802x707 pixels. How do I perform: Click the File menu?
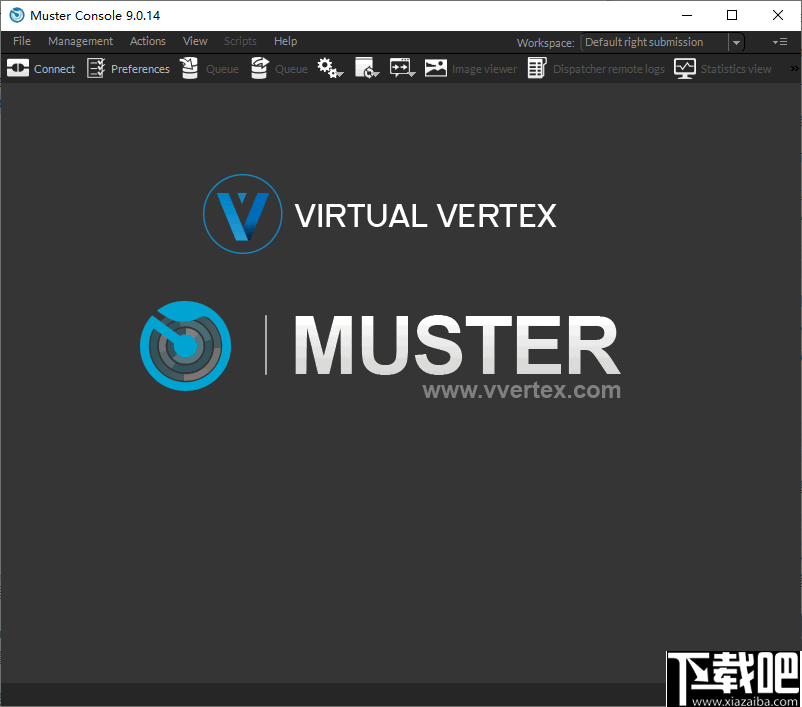[x=20, y=41]
